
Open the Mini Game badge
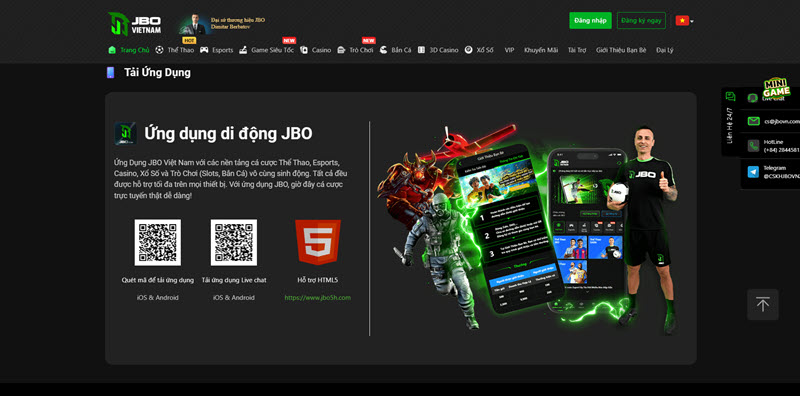[x=777, y=87]
